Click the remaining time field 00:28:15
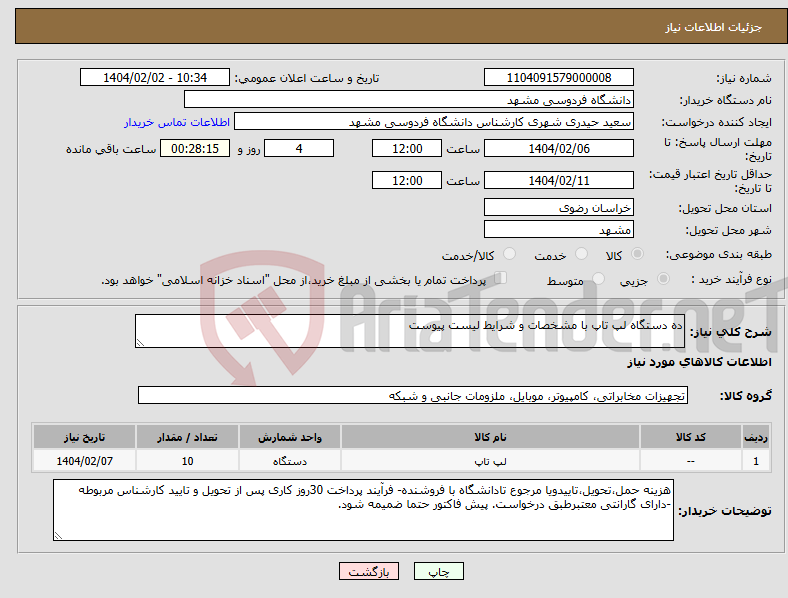The height and width of the screenshot is (598, 788). (195, 148)
